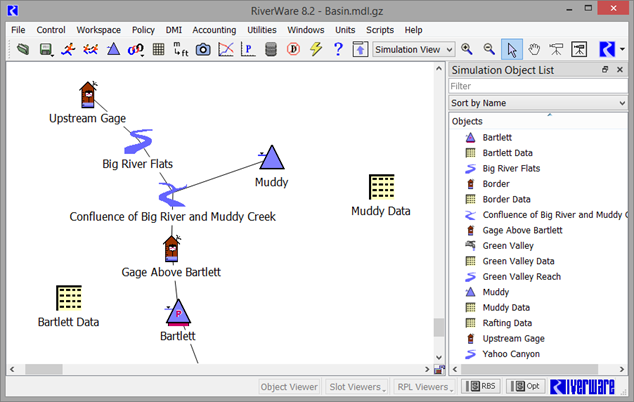Click the object list horizontal scrollbar
Screen dimensions: 634x402
pos(529,369)
